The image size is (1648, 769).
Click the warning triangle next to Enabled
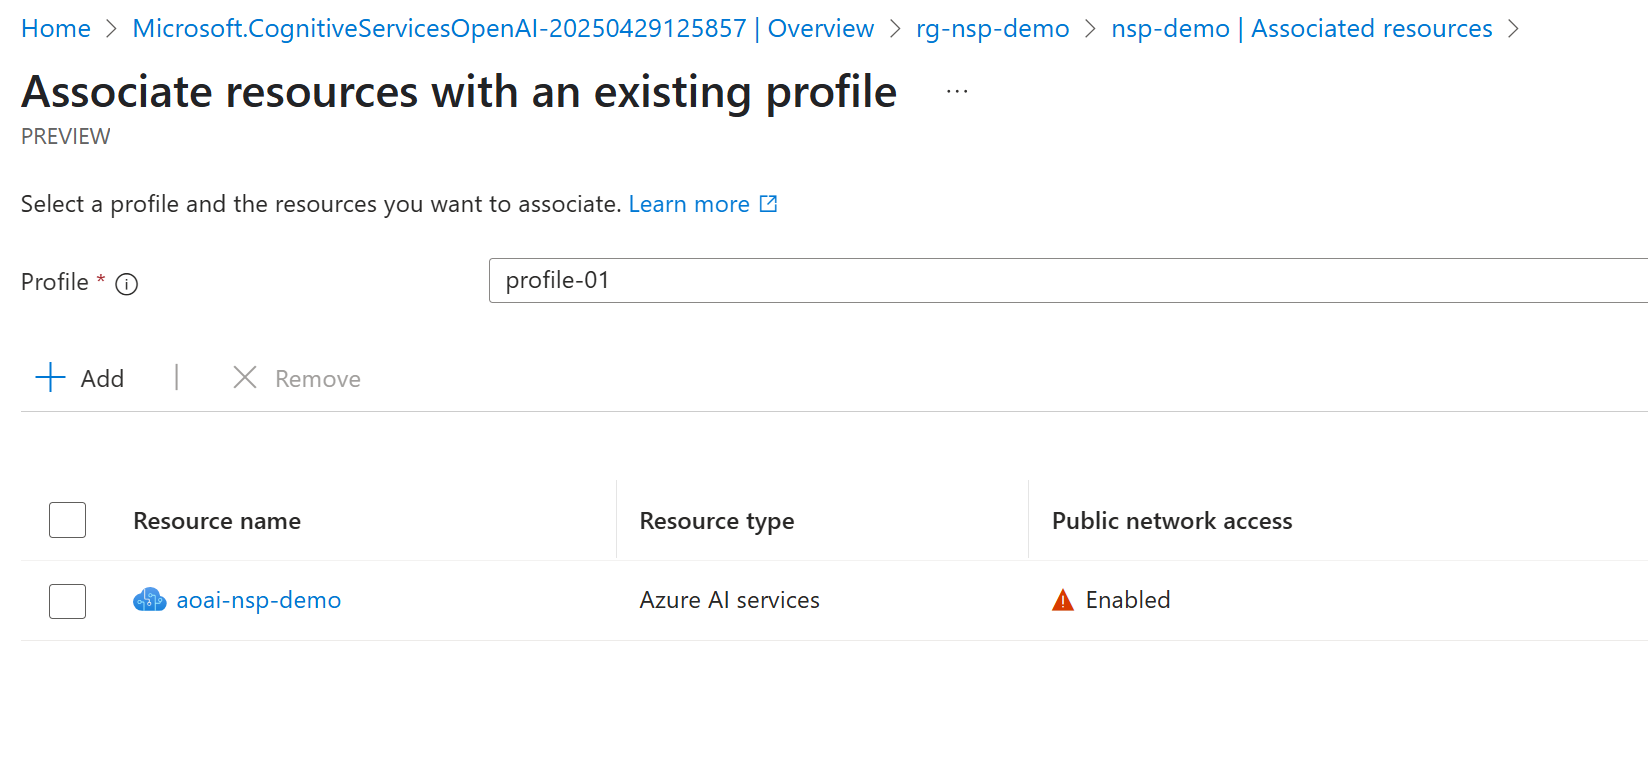tap(1063, 600)
